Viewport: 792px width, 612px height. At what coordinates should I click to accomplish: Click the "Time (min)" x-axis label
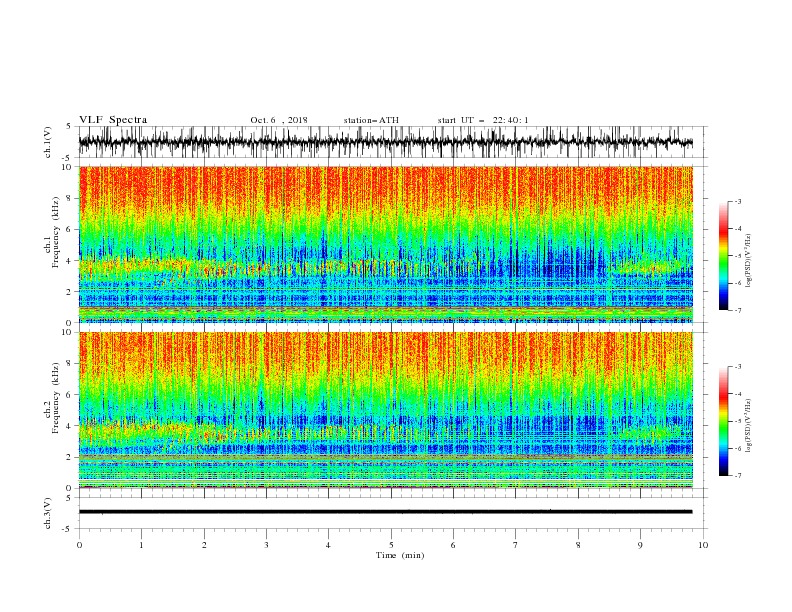click(400, 555)
